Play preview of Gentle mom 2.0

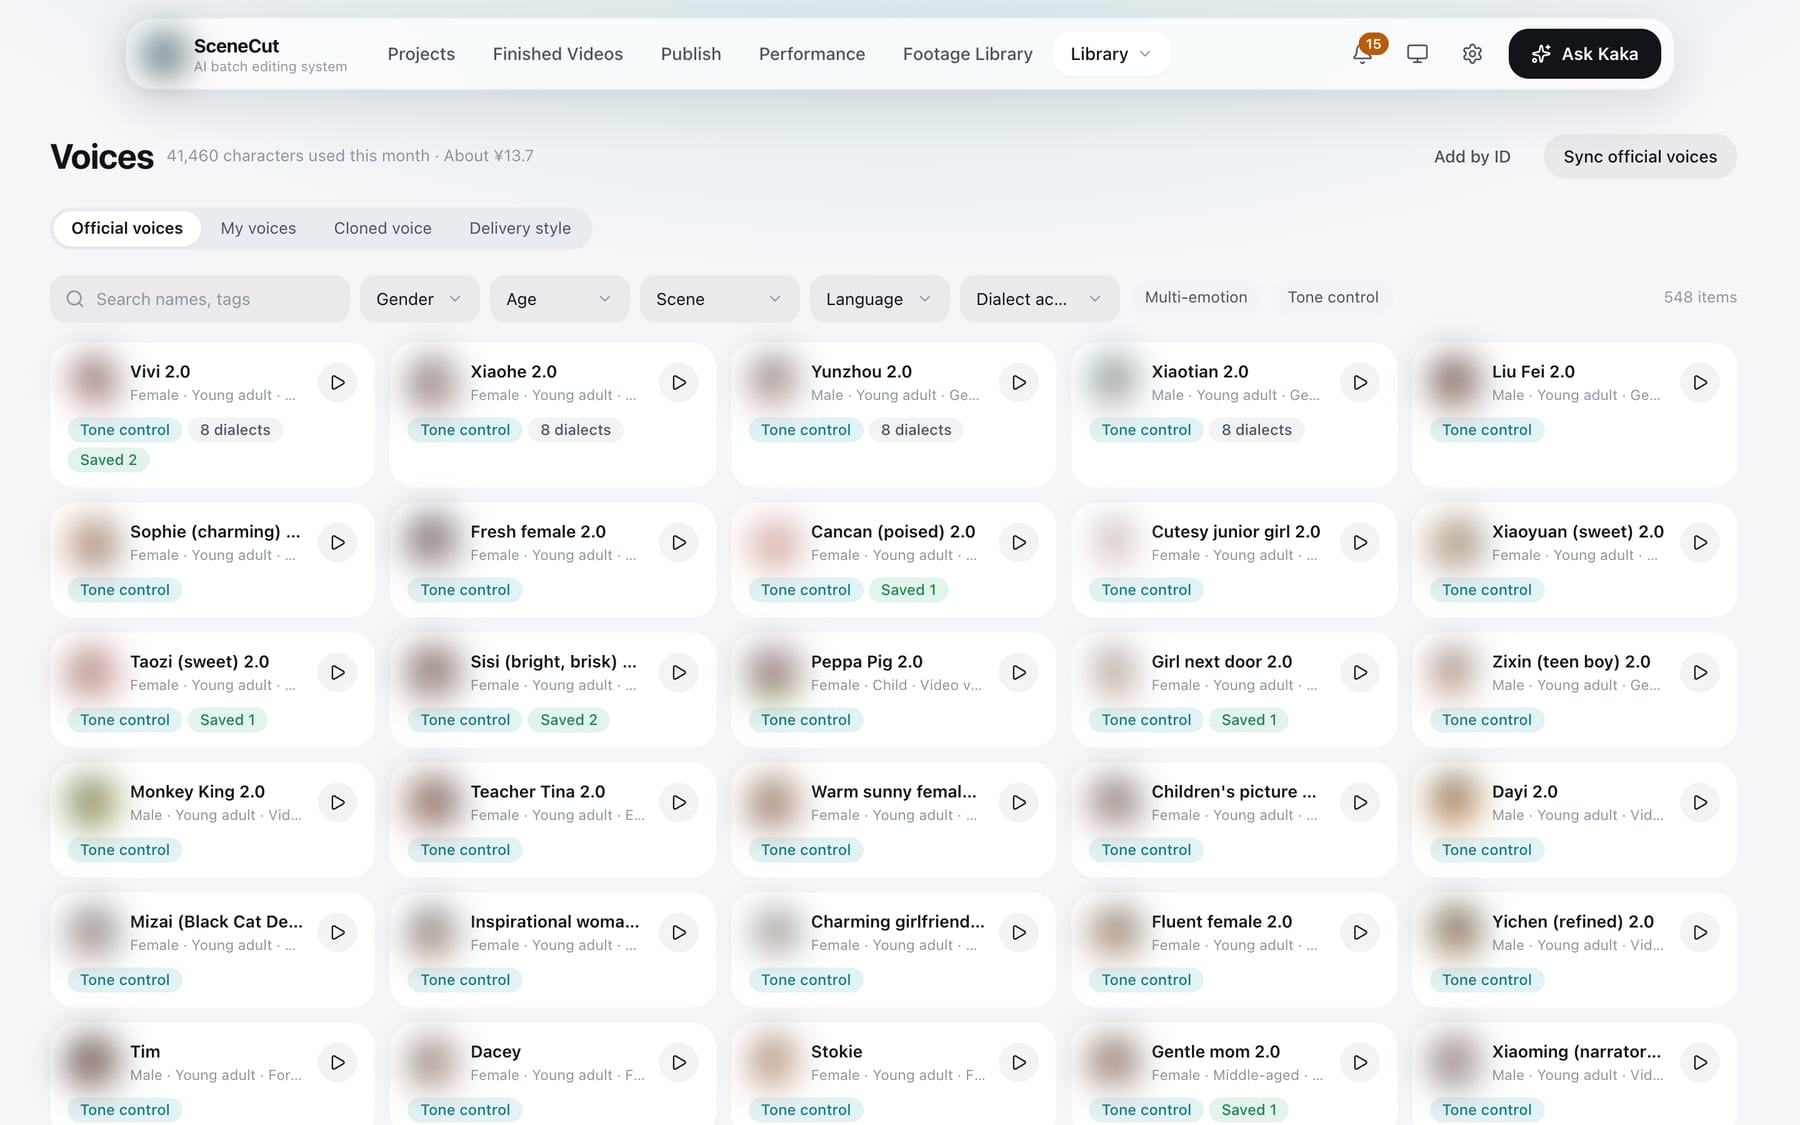(1360, 1062)
